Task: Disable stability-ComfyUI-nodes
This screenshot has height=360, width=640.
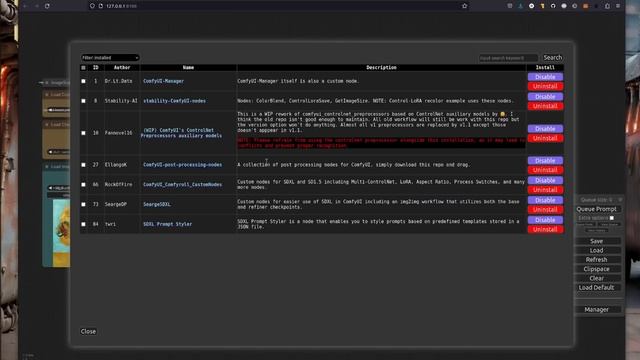Action: pos(545,97)
